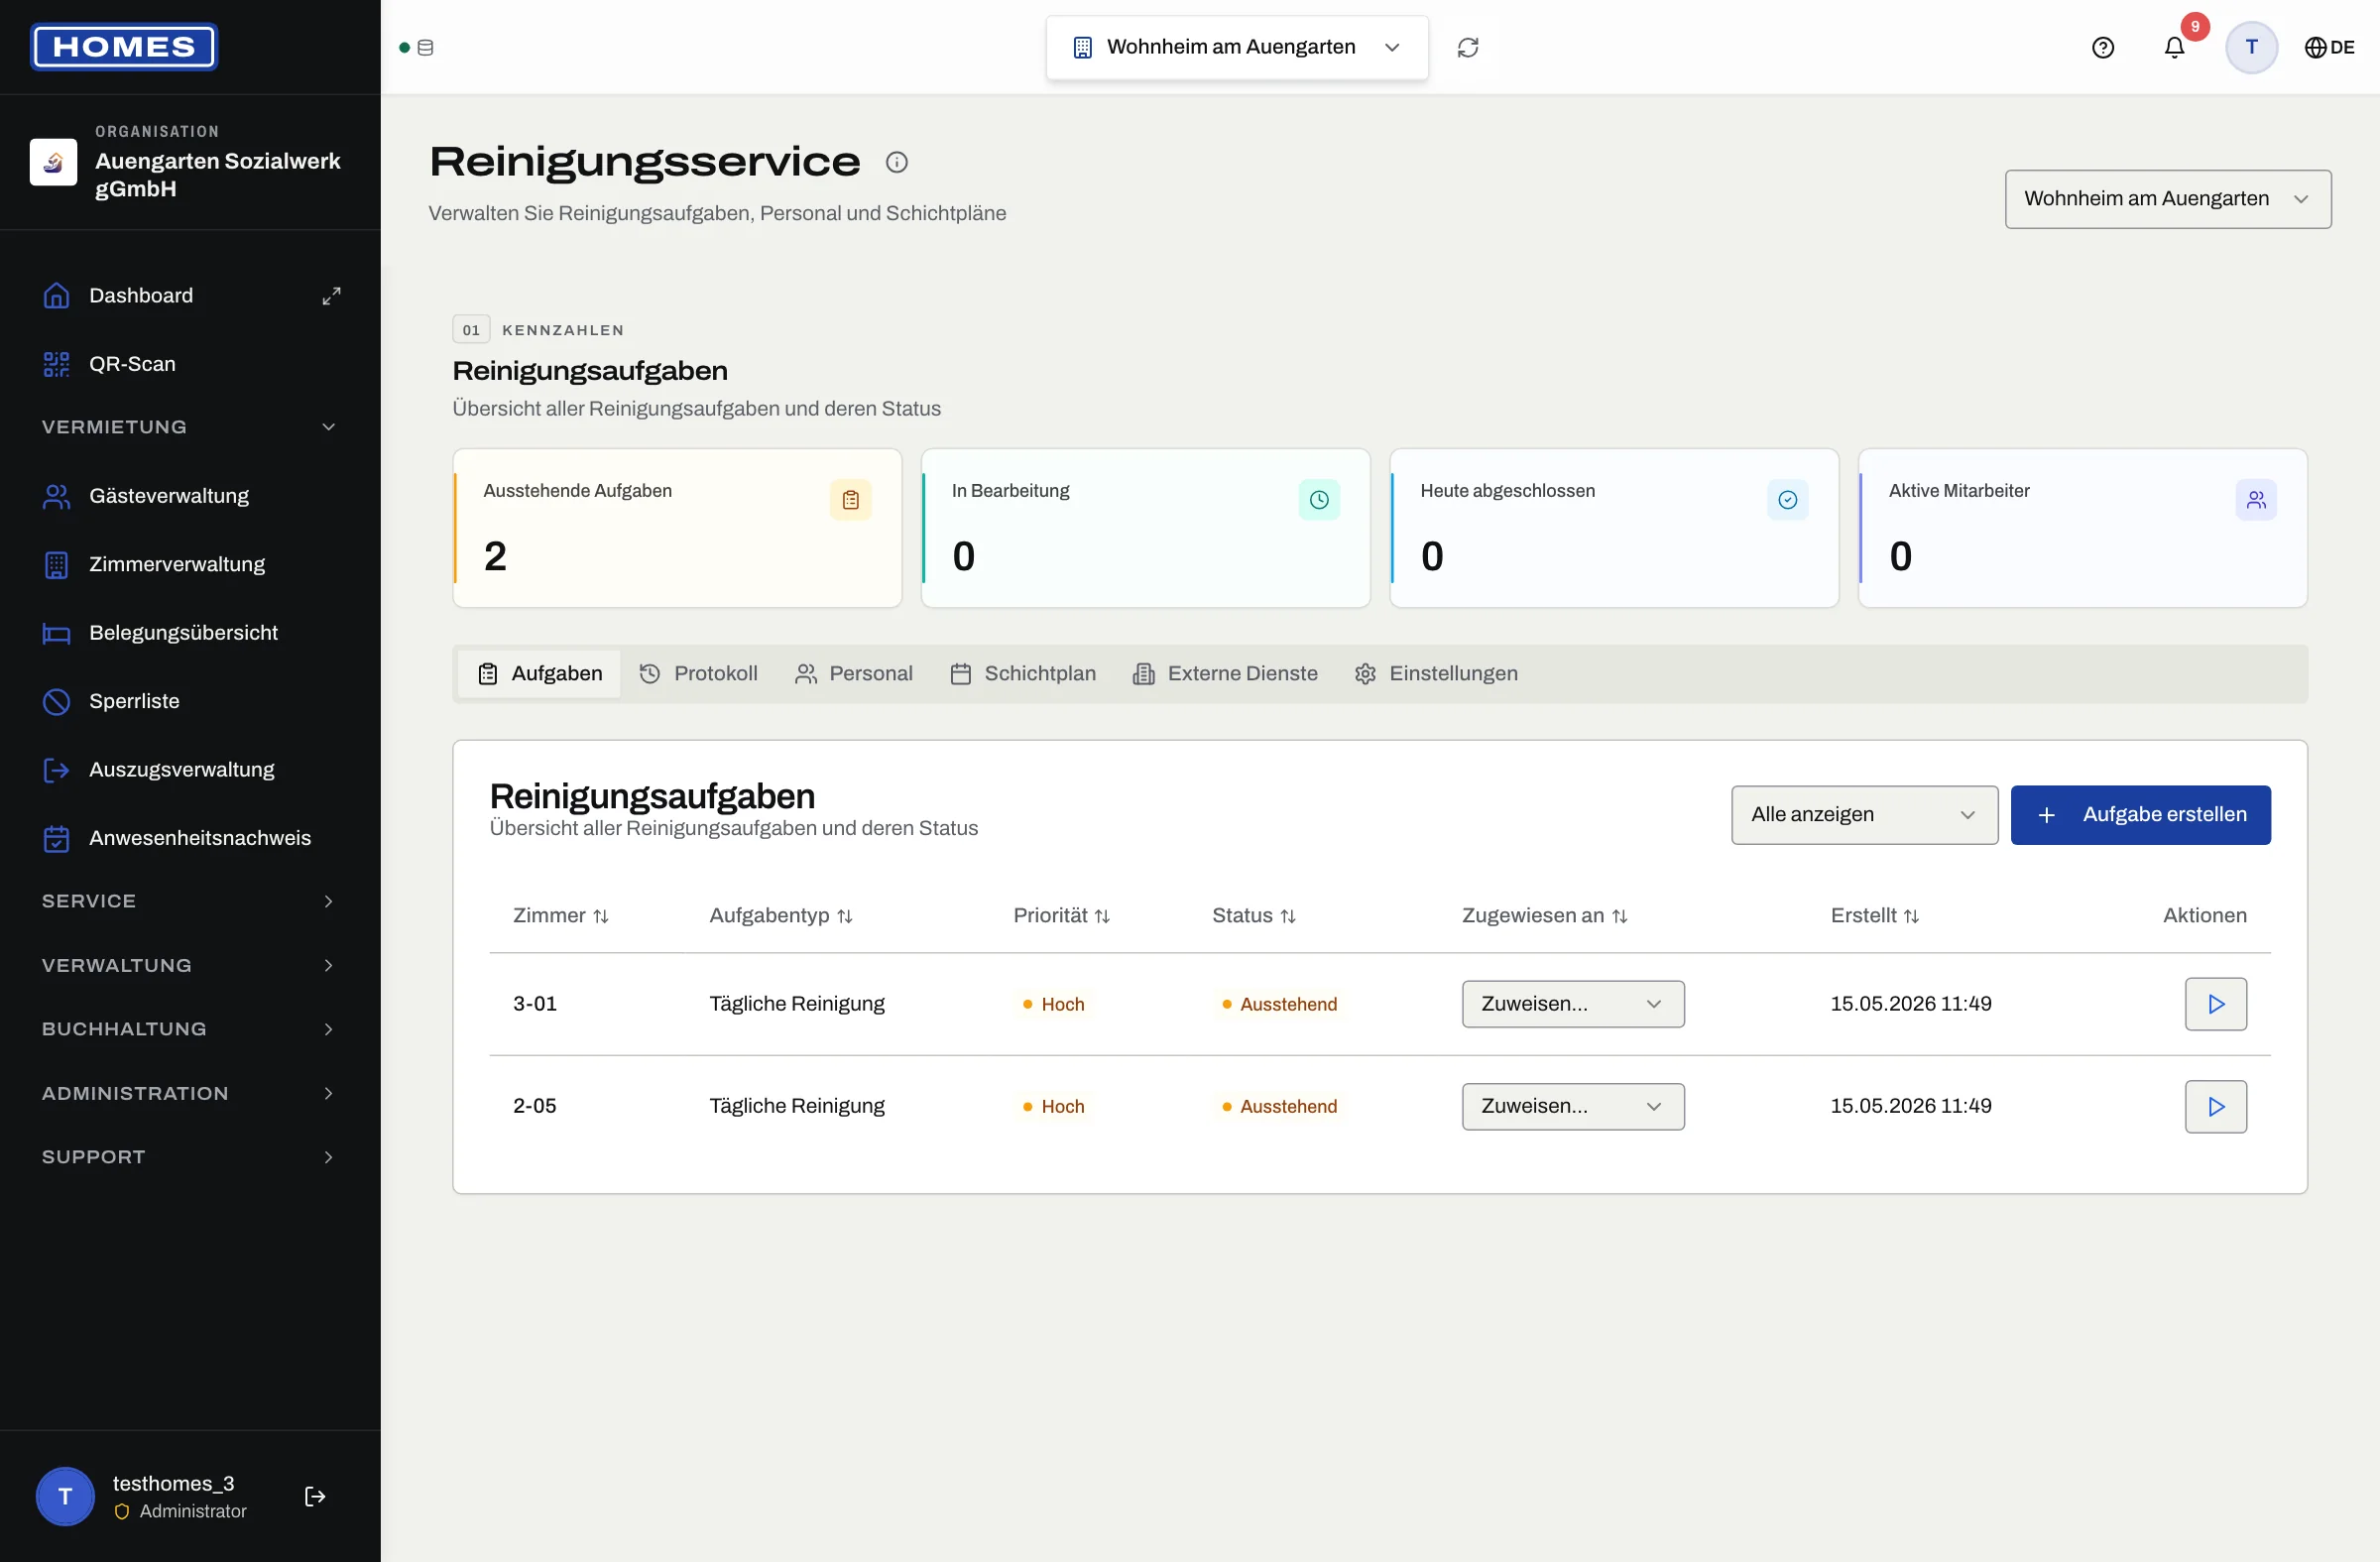Open the Alle anzeigen filter dropdown
The height and width of the screenshot is (1562, 2380).
[1864, 815]
